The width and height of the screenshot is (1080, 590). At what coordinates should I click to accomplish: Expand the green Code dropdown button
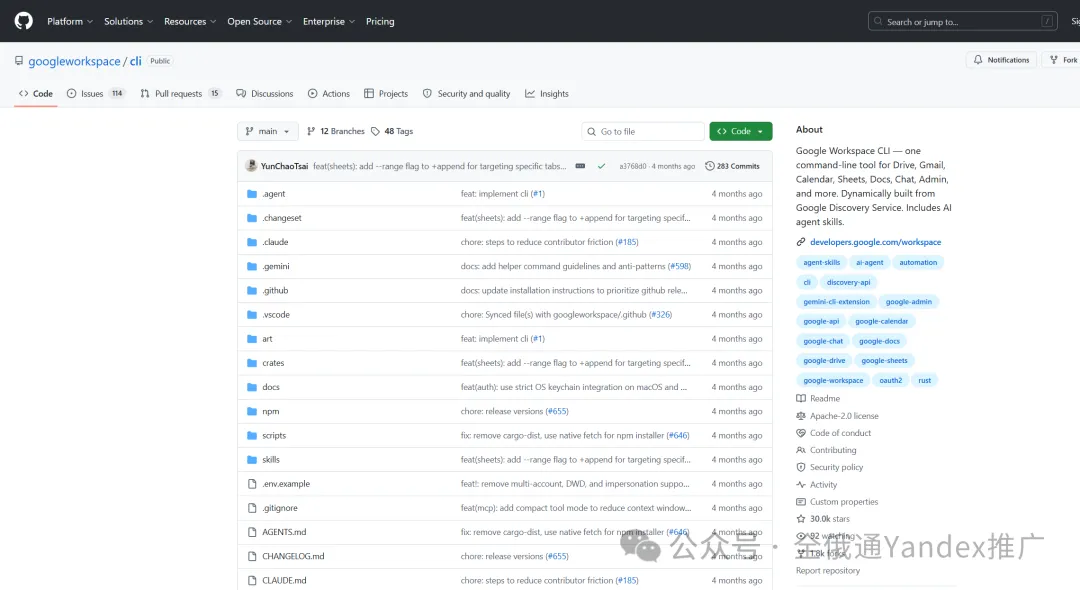740,131
